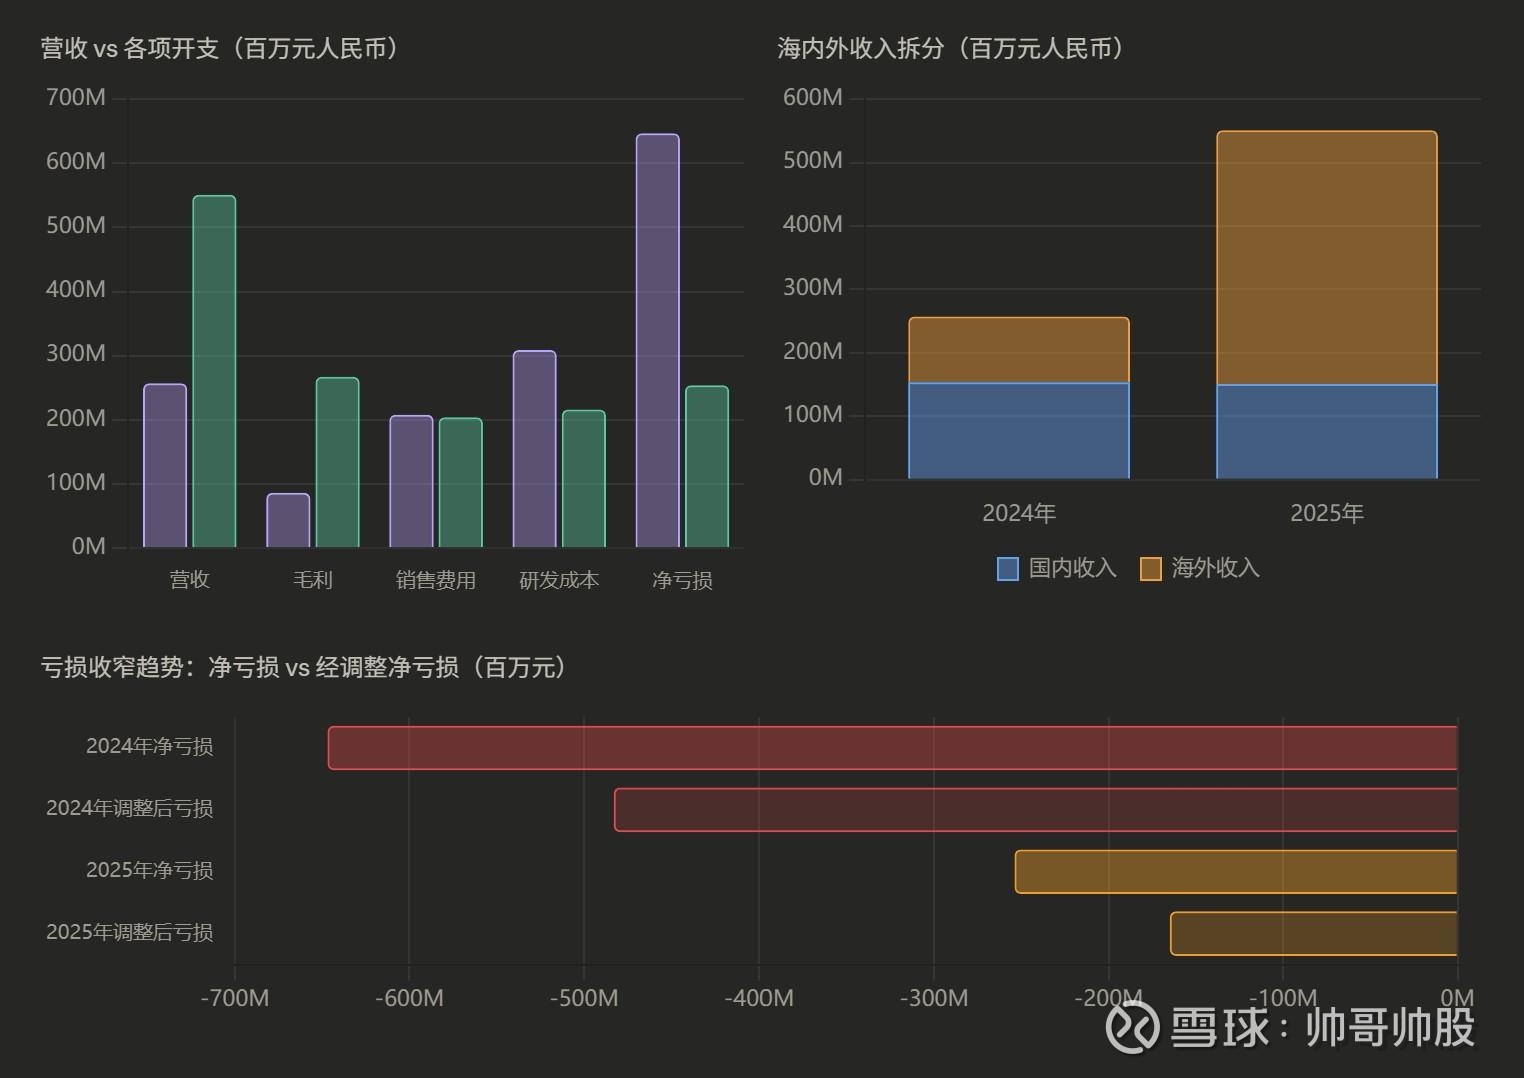Click the 营收 category label on the x-axis
This screenshot has height=1078, width=1524.
pos(190,580)
